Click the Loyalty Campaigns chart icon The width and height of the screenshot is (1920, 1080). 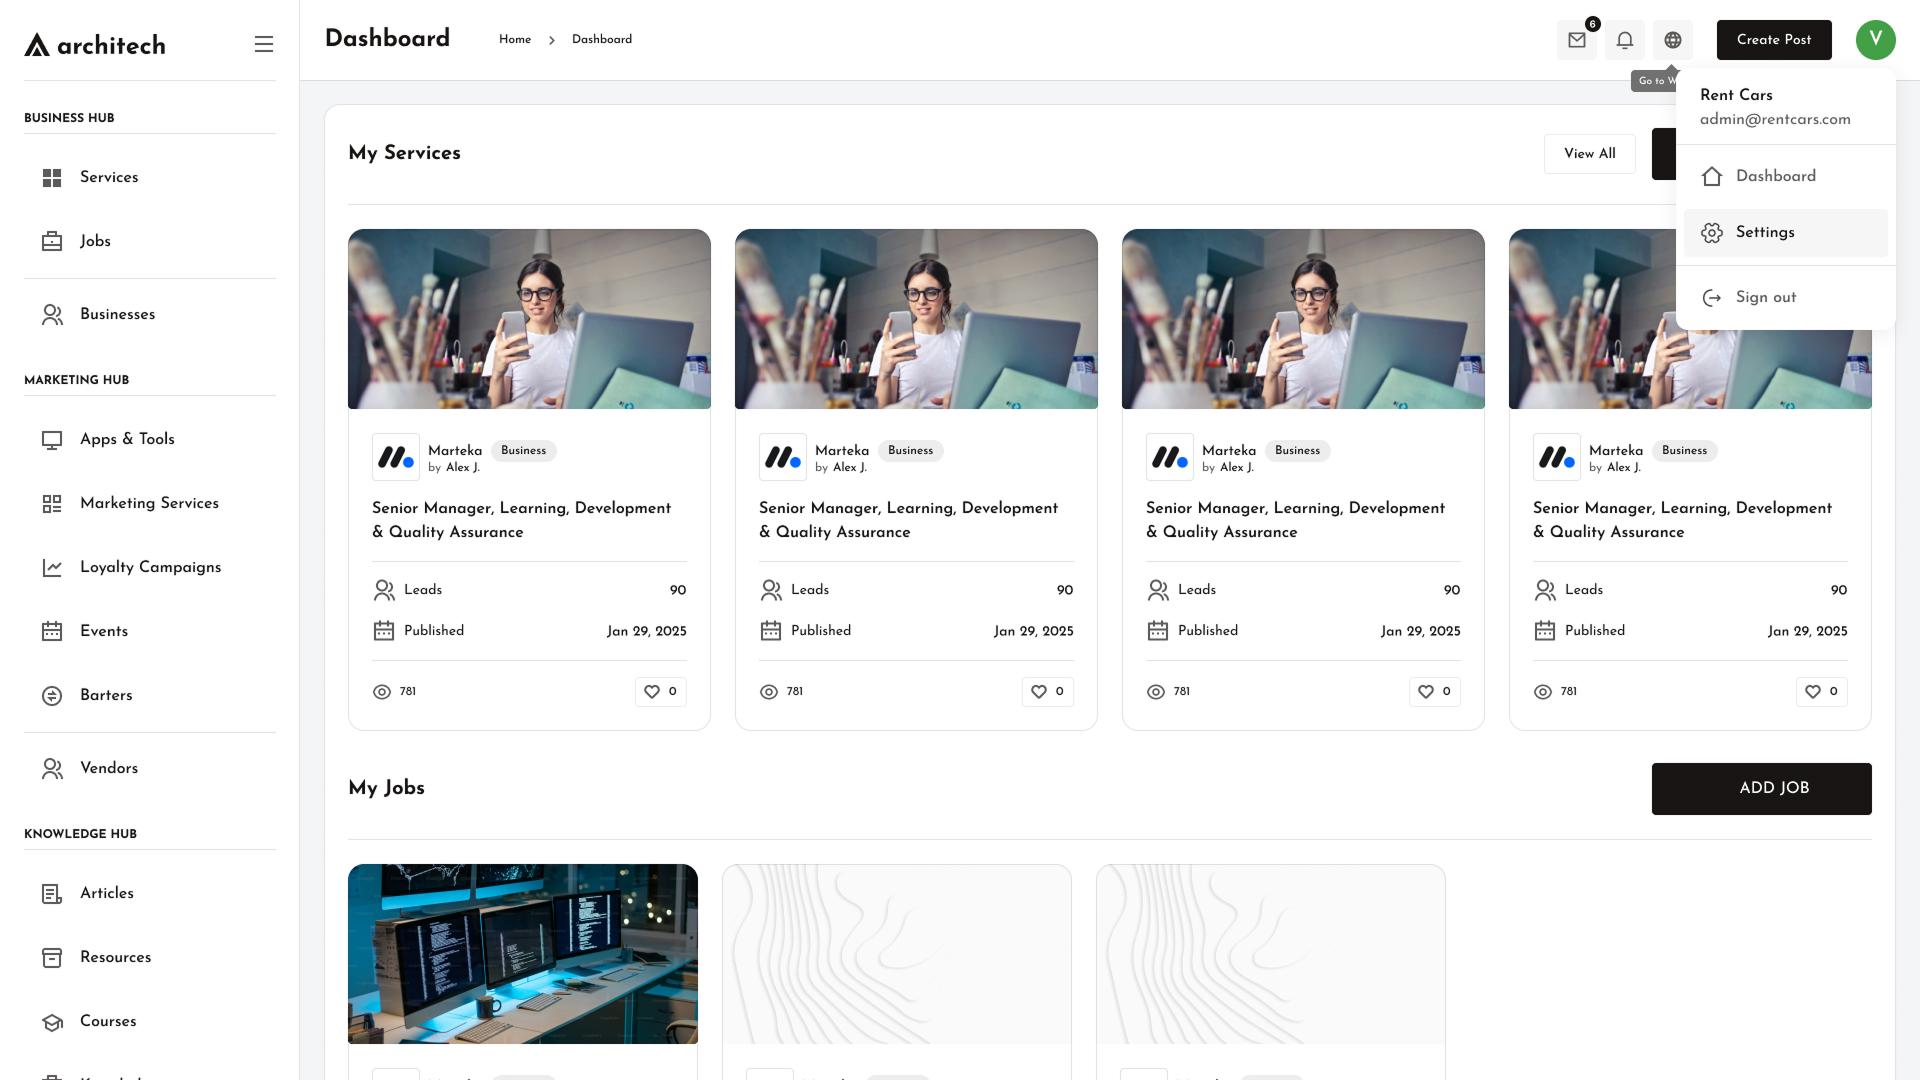pyautogui.click(x=52, y=568)
